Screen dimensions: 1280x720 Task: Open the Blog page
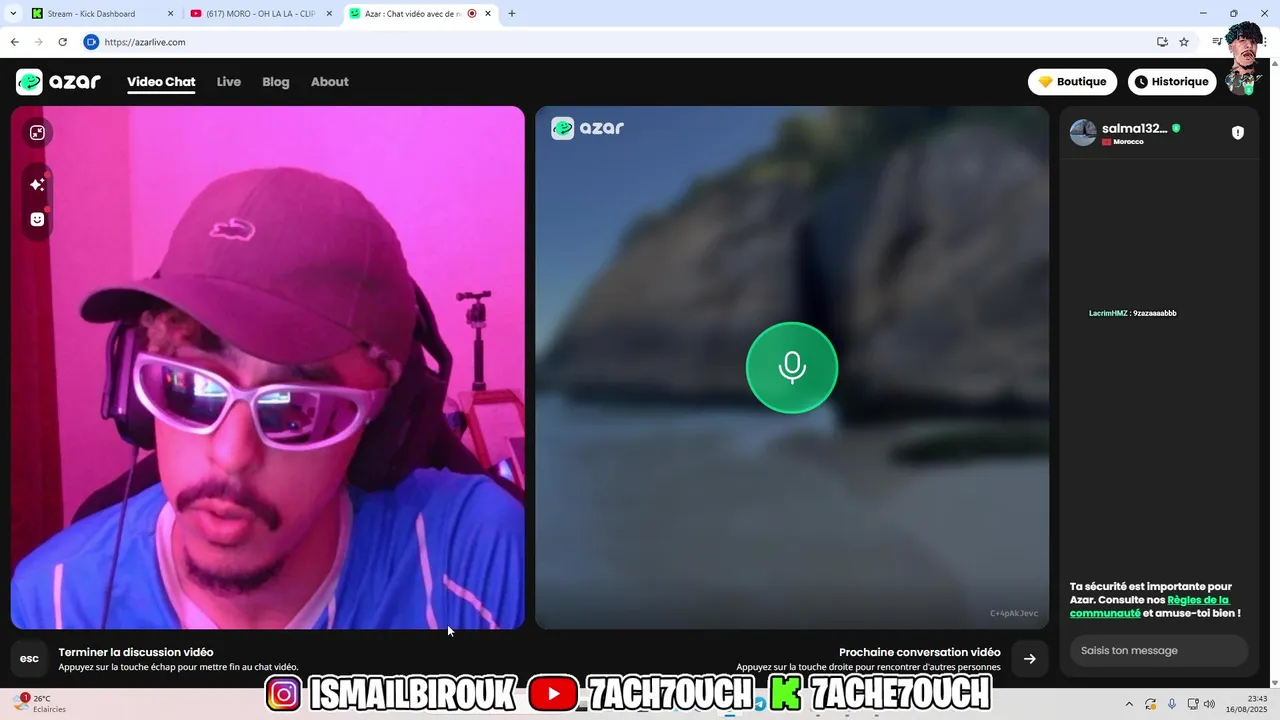pos(276,82)
